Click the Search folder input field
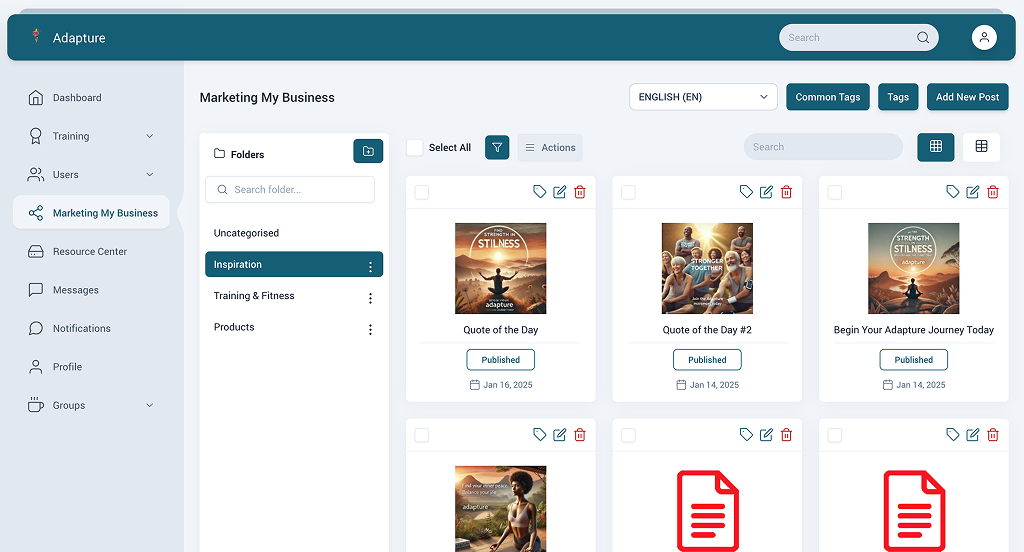 (290, 190)
